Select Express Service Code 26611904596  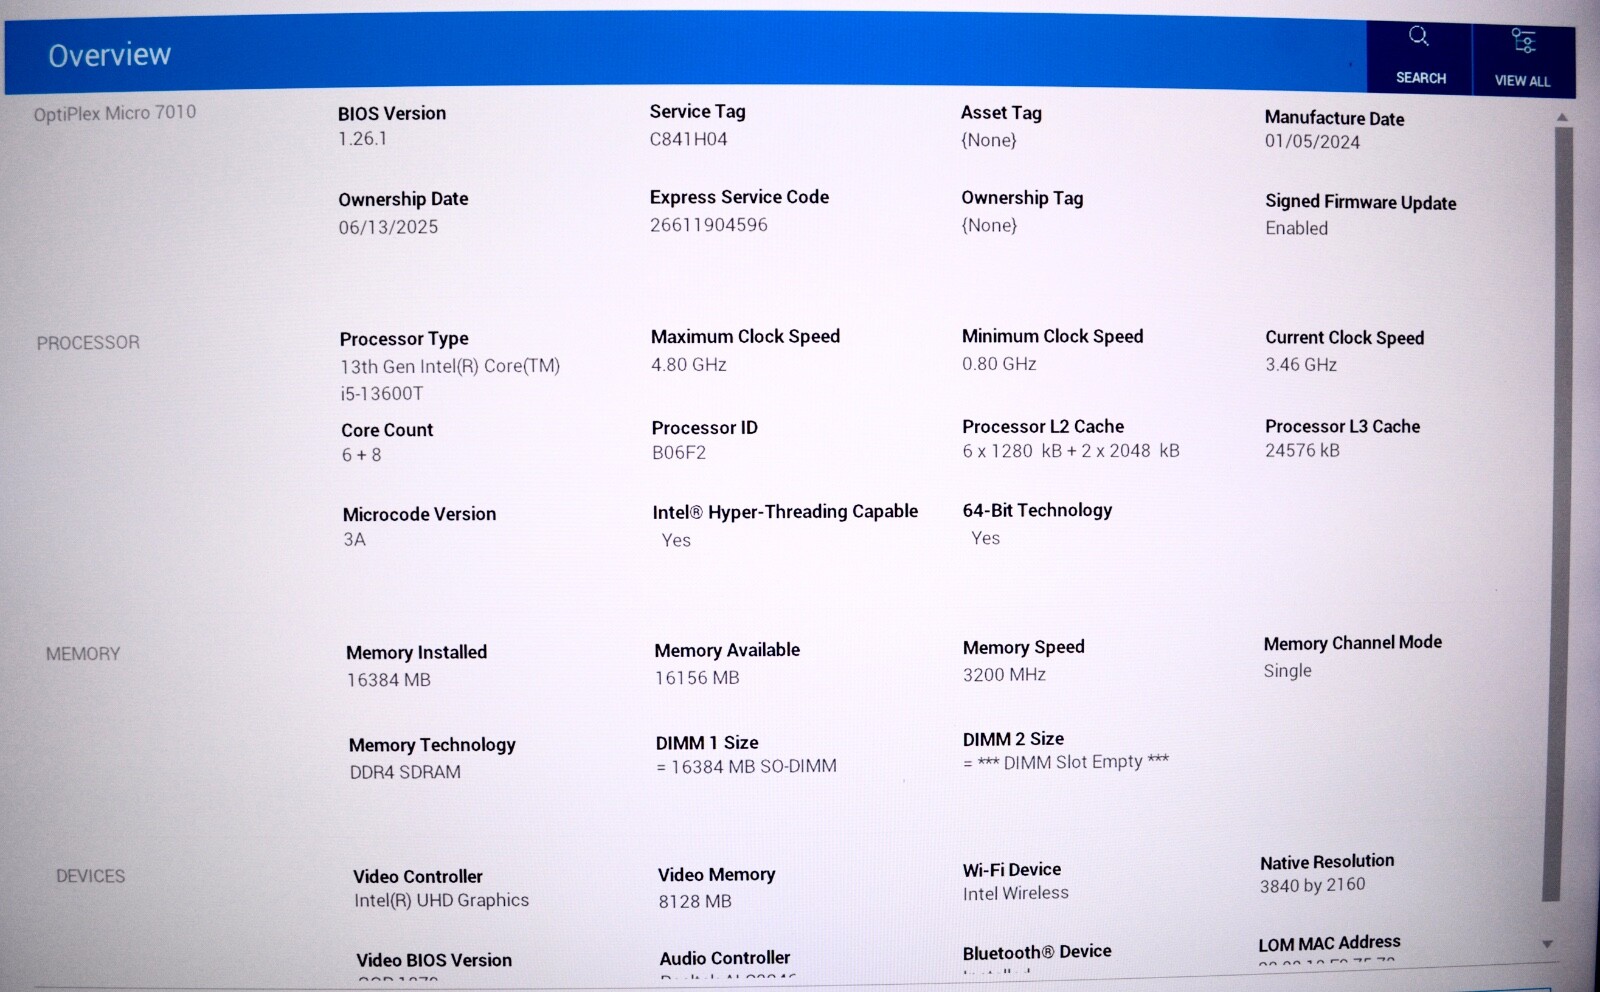(709, 225)
